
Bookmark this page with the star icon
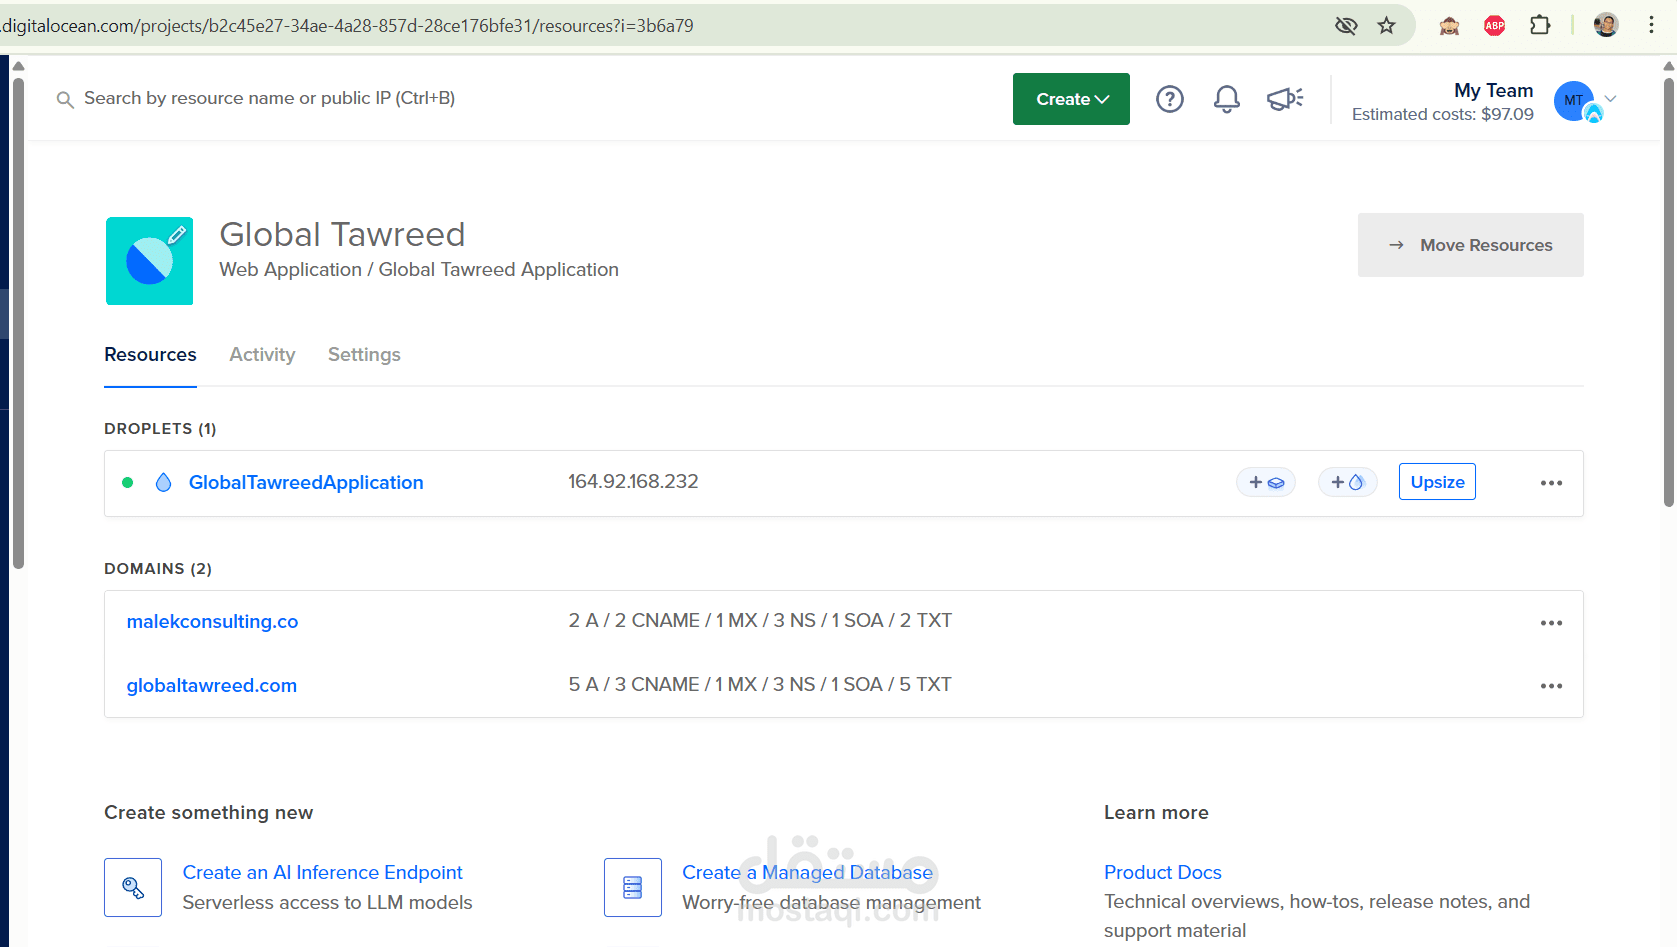pos(1386,26)
